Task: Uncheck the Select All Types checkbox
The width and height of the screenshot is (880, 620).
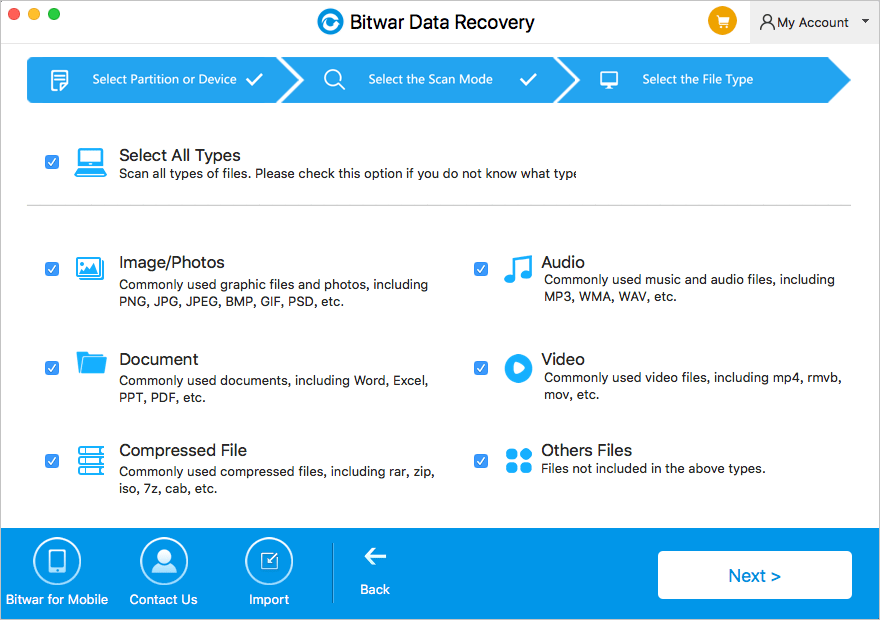Action: pos(52,162)
